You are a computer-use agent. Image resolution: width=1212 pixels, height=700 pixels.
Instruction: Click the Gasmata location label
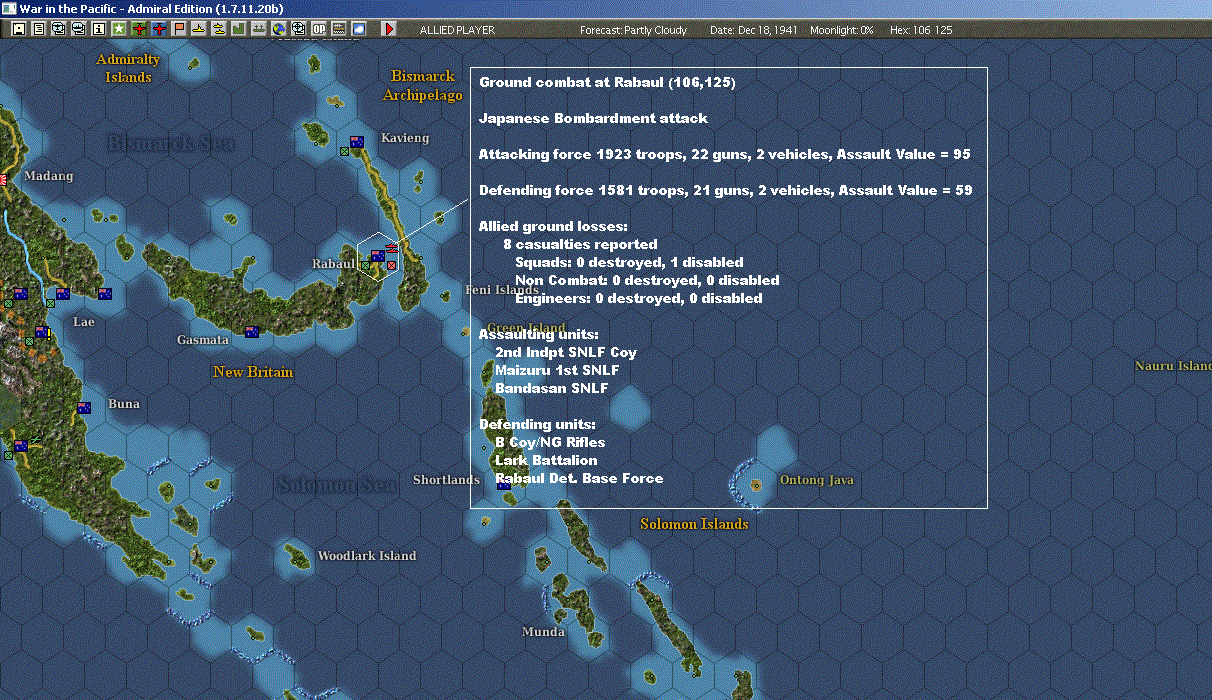coord(203,340)
